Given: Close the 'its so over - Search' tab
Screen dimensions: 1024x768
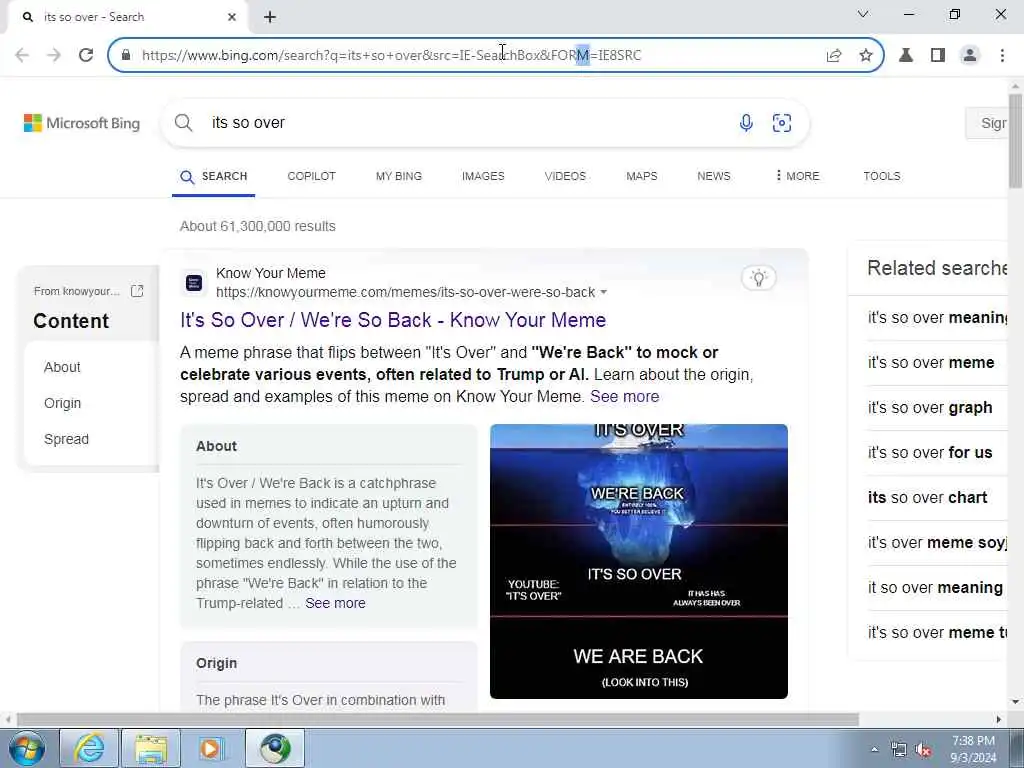Looking at the screenshot, I should coord(232,17).
